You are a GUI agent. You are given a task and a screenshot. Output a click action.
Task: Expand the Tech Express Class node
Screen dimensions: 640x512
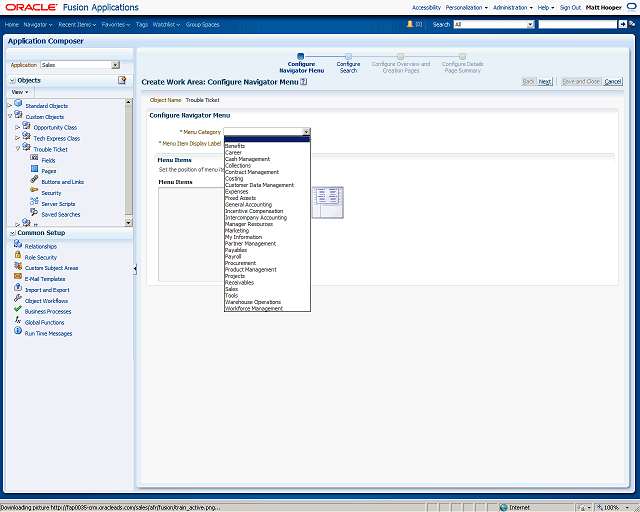(18, 138)
